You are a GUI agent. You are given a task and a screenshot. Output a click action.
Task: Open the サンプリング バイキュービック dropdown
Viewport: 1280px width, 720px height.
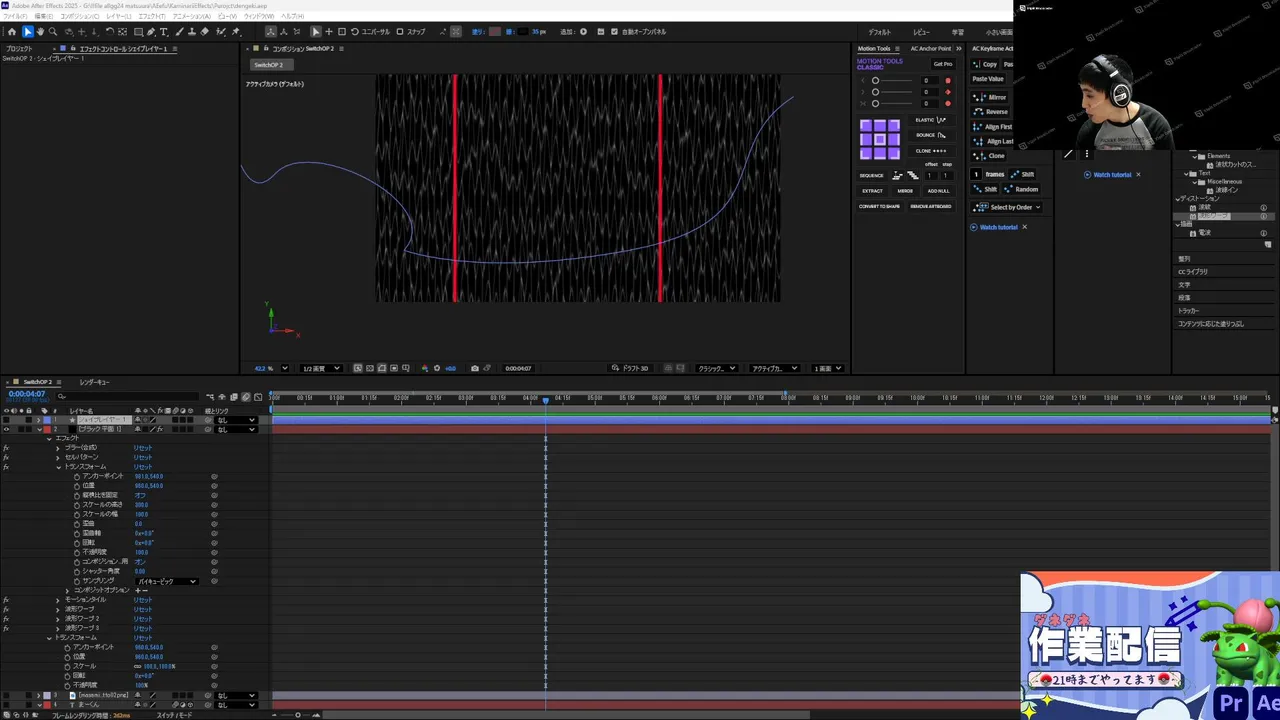[167, 581]
